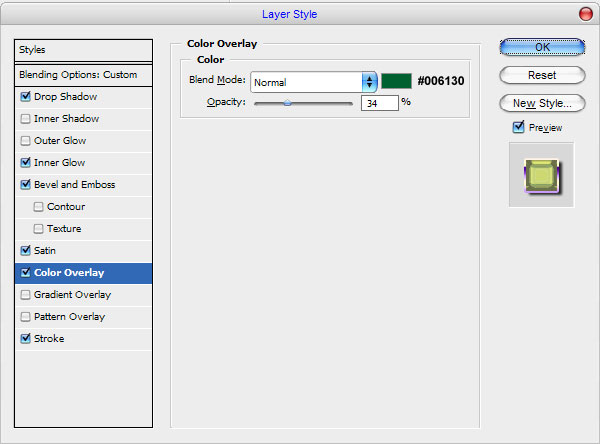The image size is (600, 444).
Task: Uncheck the Satin checkbox
Action: [x=25, y=250]
